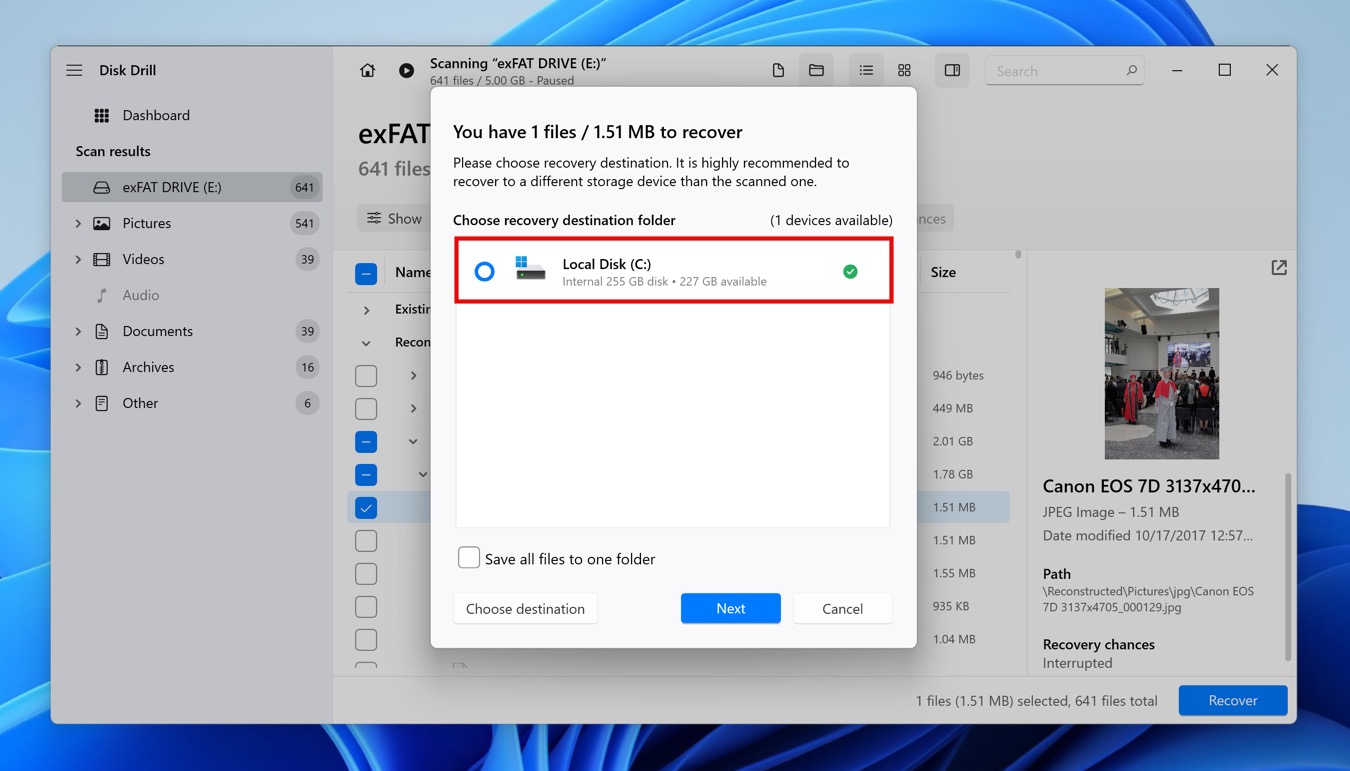This screenshot has height=771, width=1350.
Task: Expand the Archives category
Action: (78, 368)
